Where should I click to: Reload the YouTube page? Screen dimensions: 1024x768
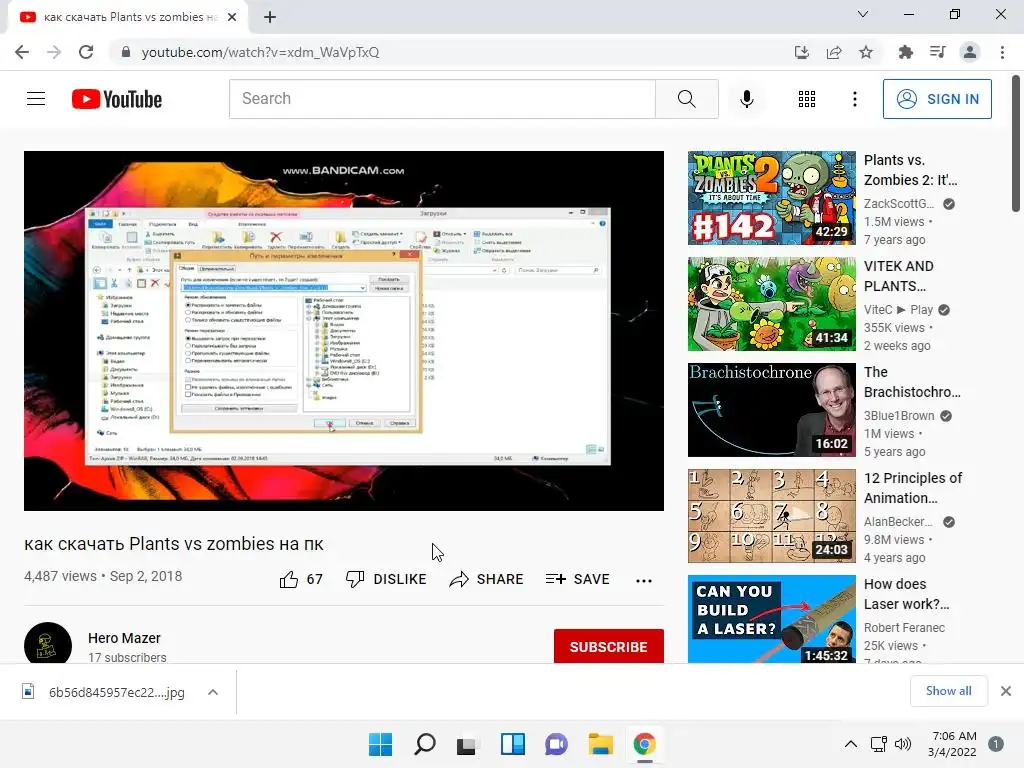click(86, 52)
